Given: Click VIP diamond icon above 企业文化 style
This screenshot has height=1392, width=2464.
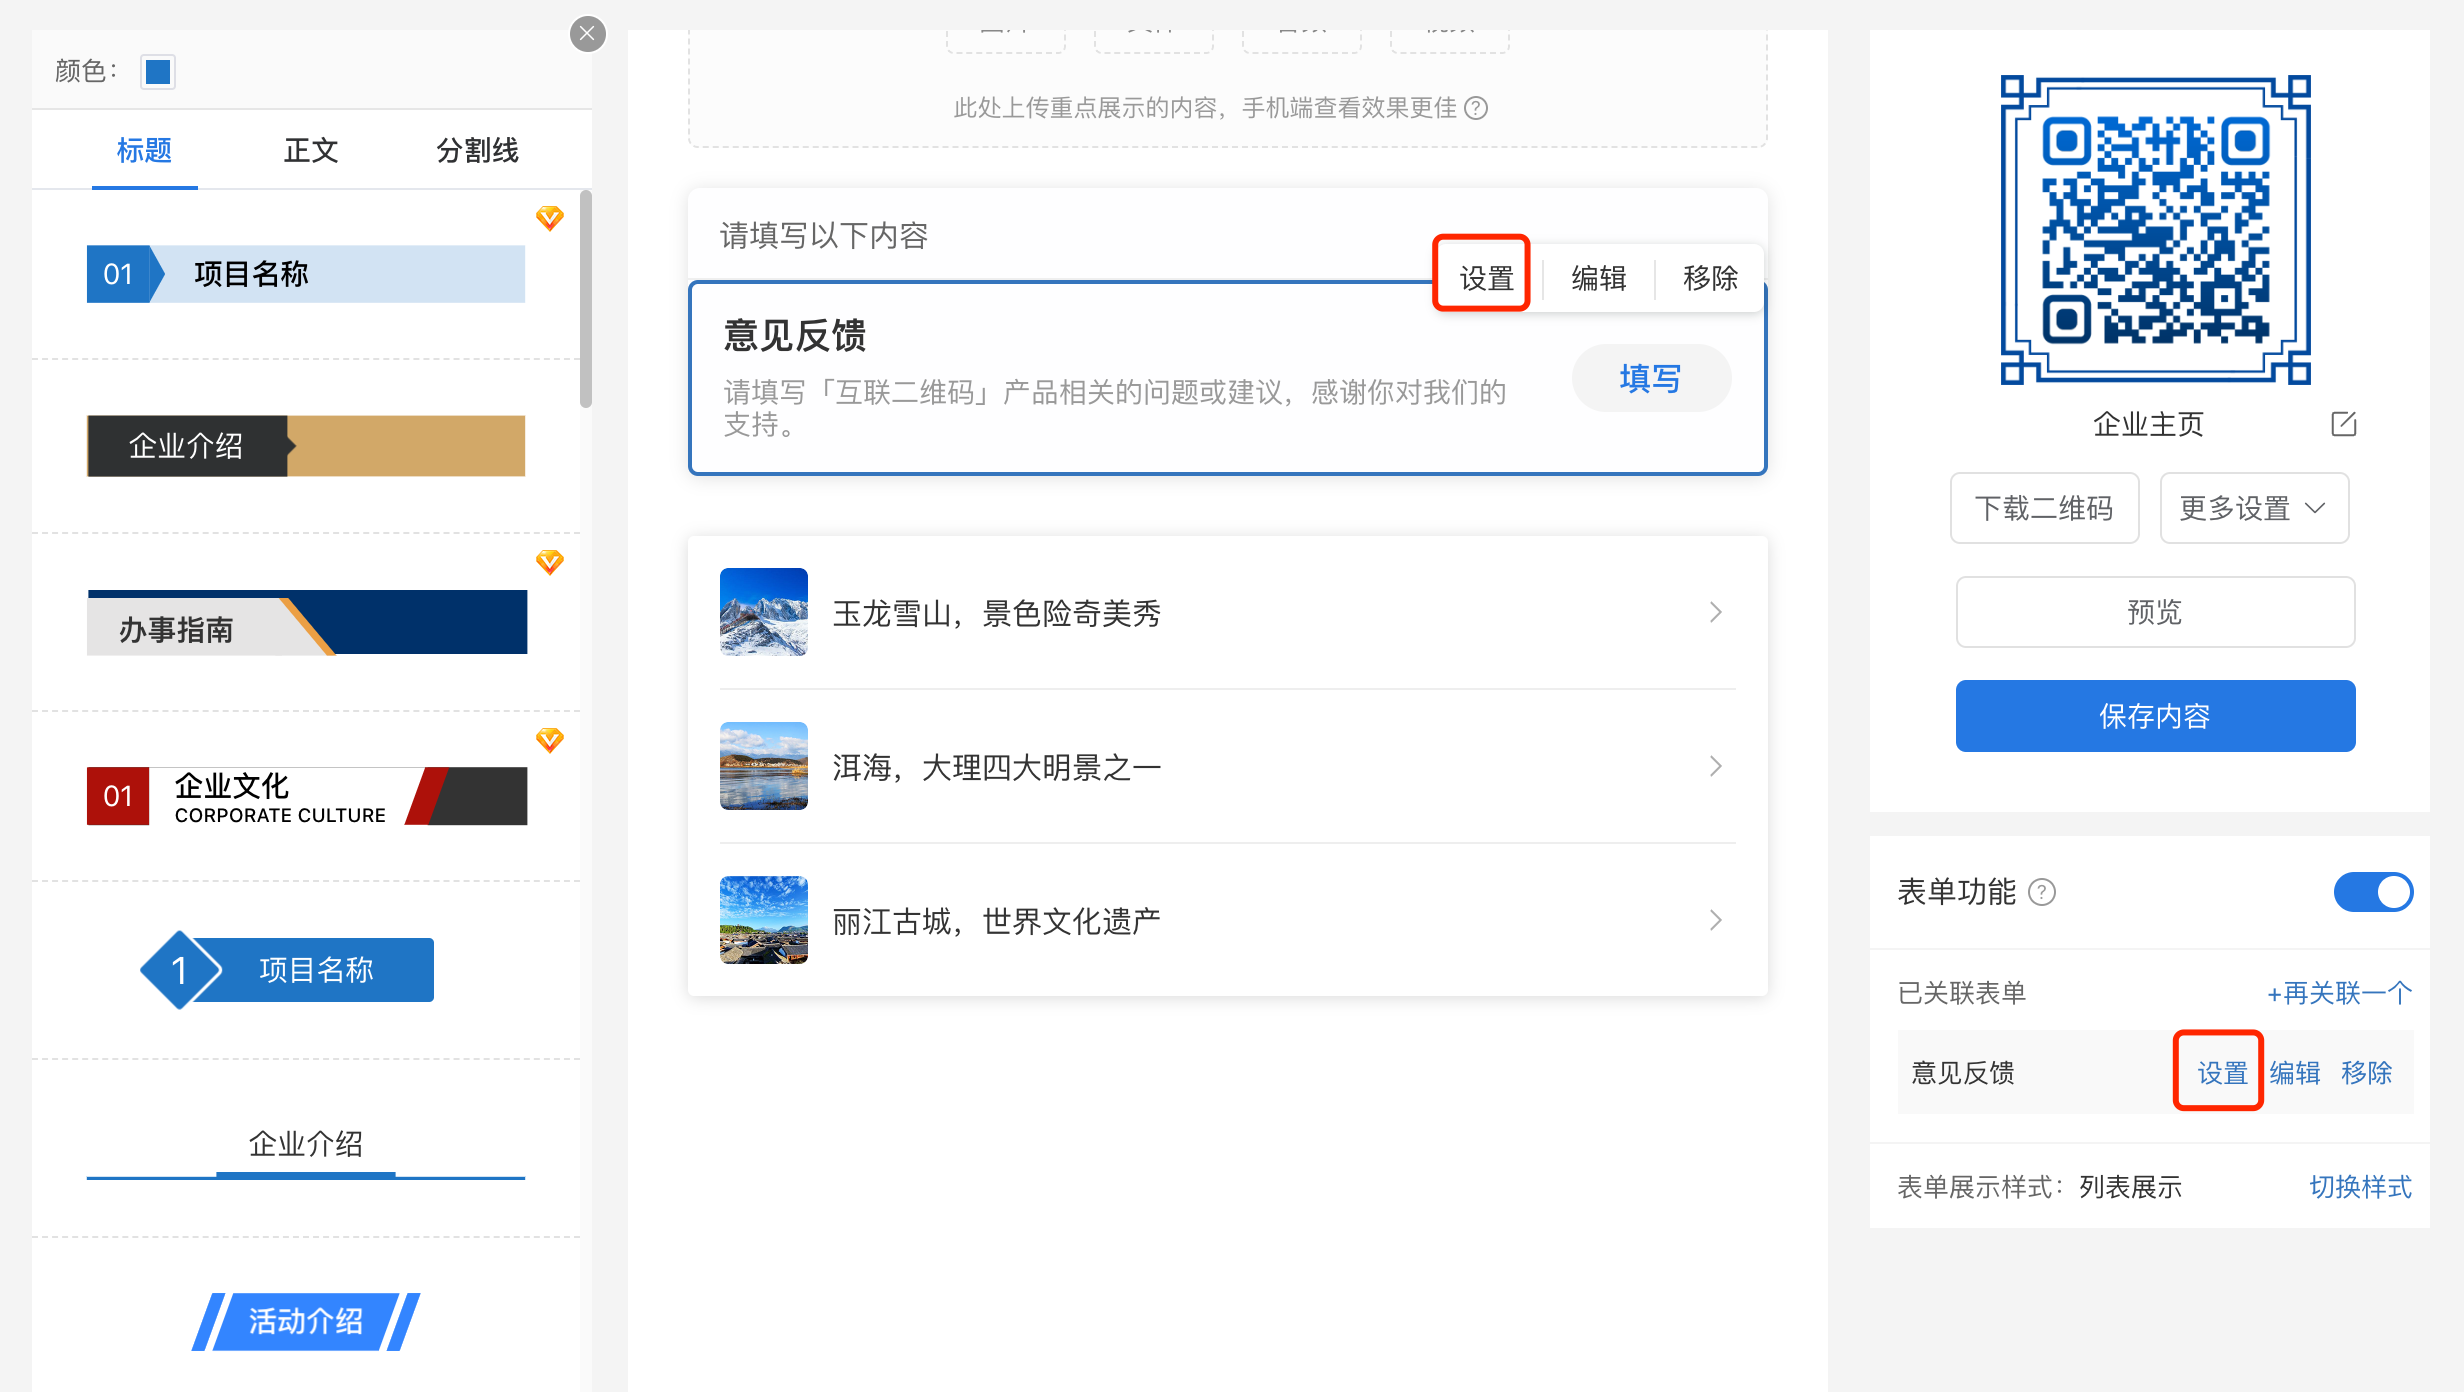Looking at the screenshot, I should click(x=549, y=740).
